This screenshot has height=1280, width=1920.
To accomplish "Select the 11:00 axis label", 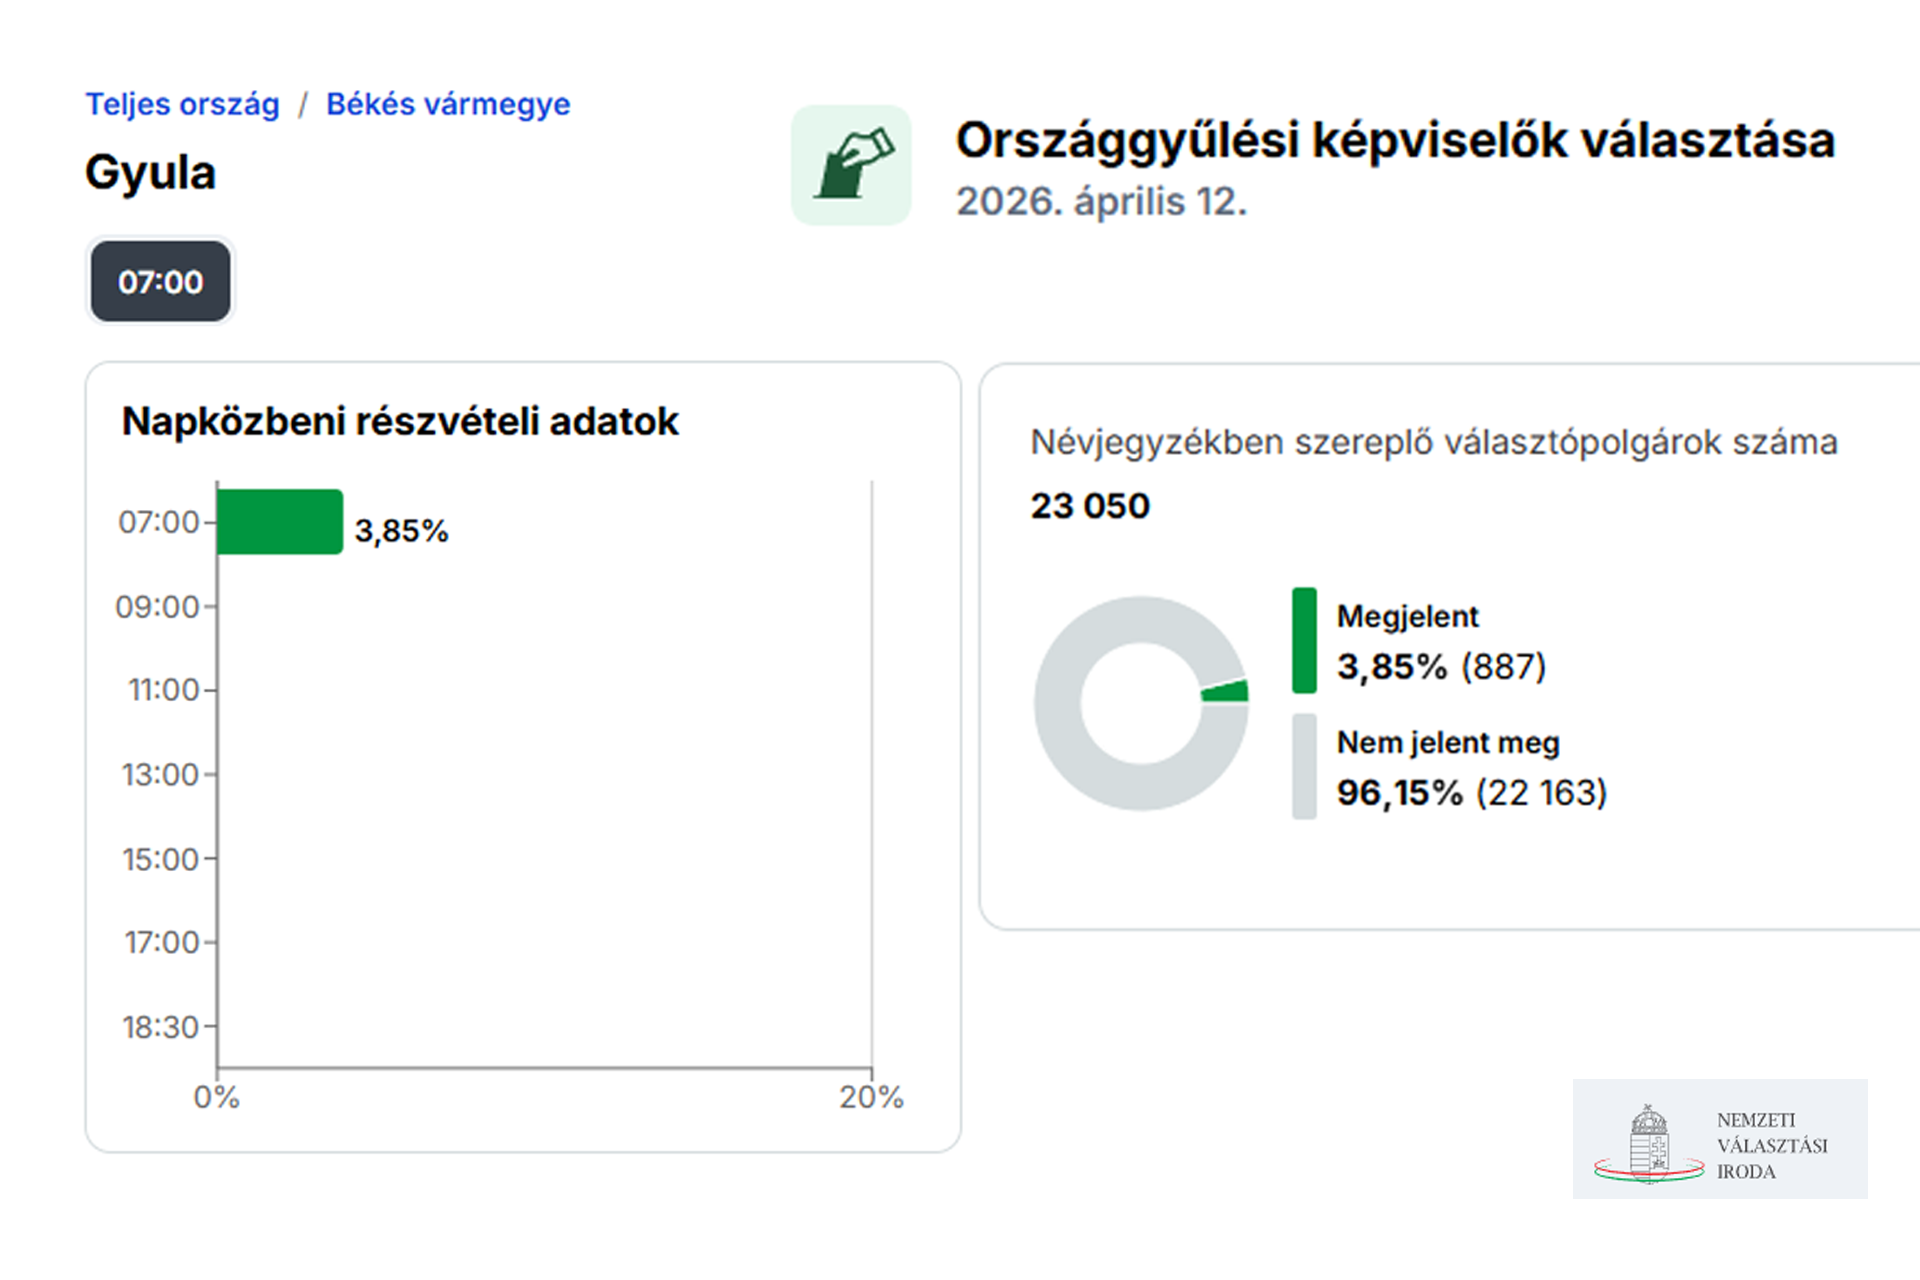I will 163,690.
